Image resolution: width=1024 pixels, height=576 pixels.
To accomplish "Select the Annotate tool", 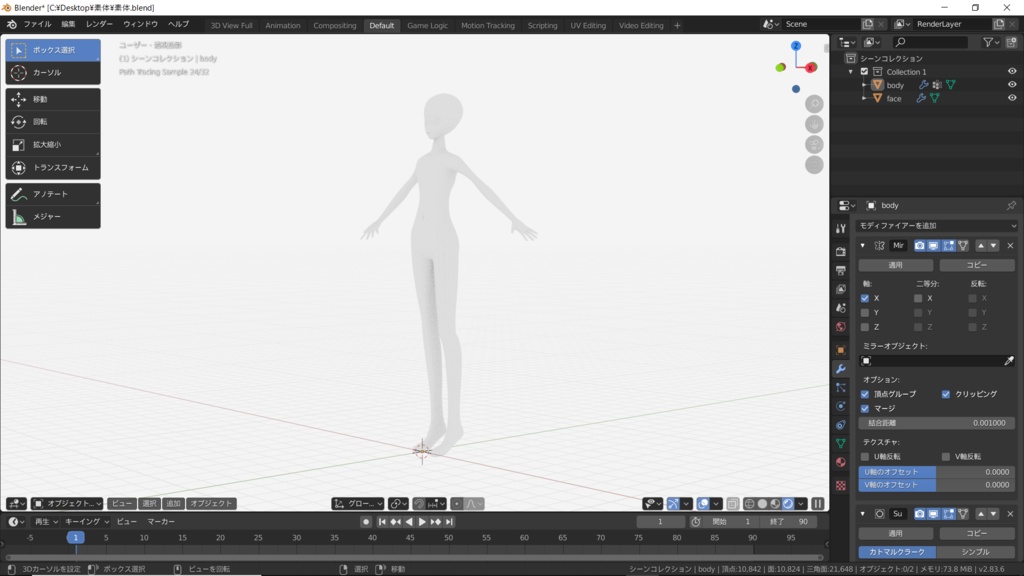I will pos(53,194).
